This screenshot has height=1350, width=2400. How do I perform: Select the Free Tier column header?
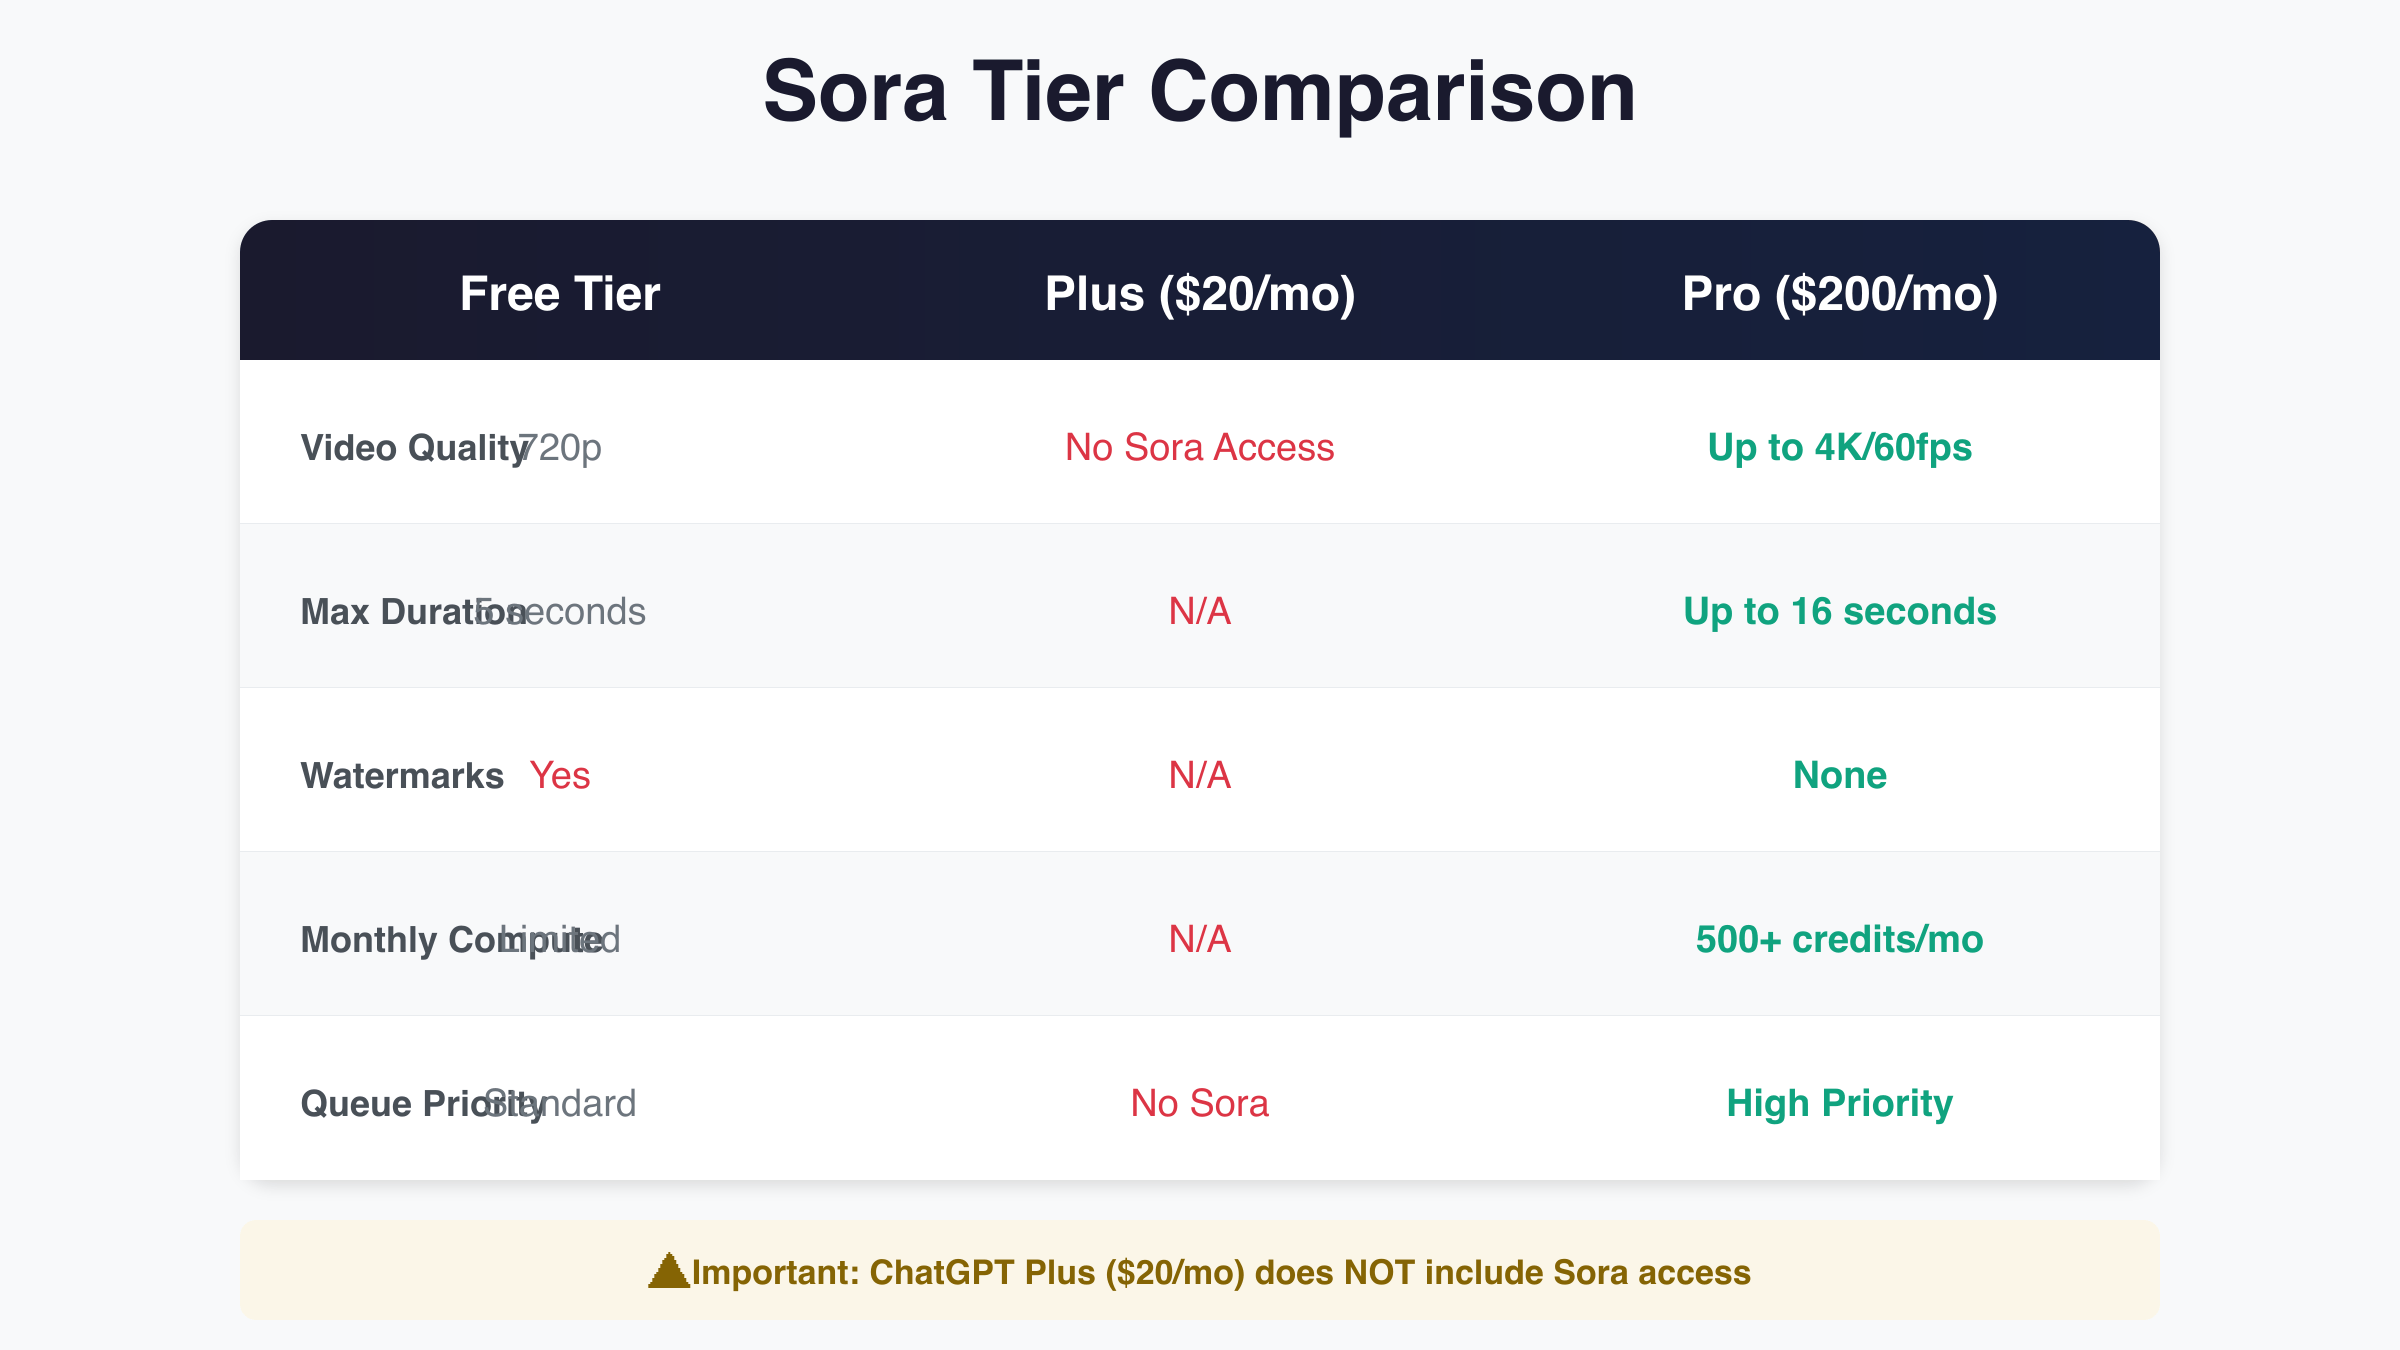(560, 294)
